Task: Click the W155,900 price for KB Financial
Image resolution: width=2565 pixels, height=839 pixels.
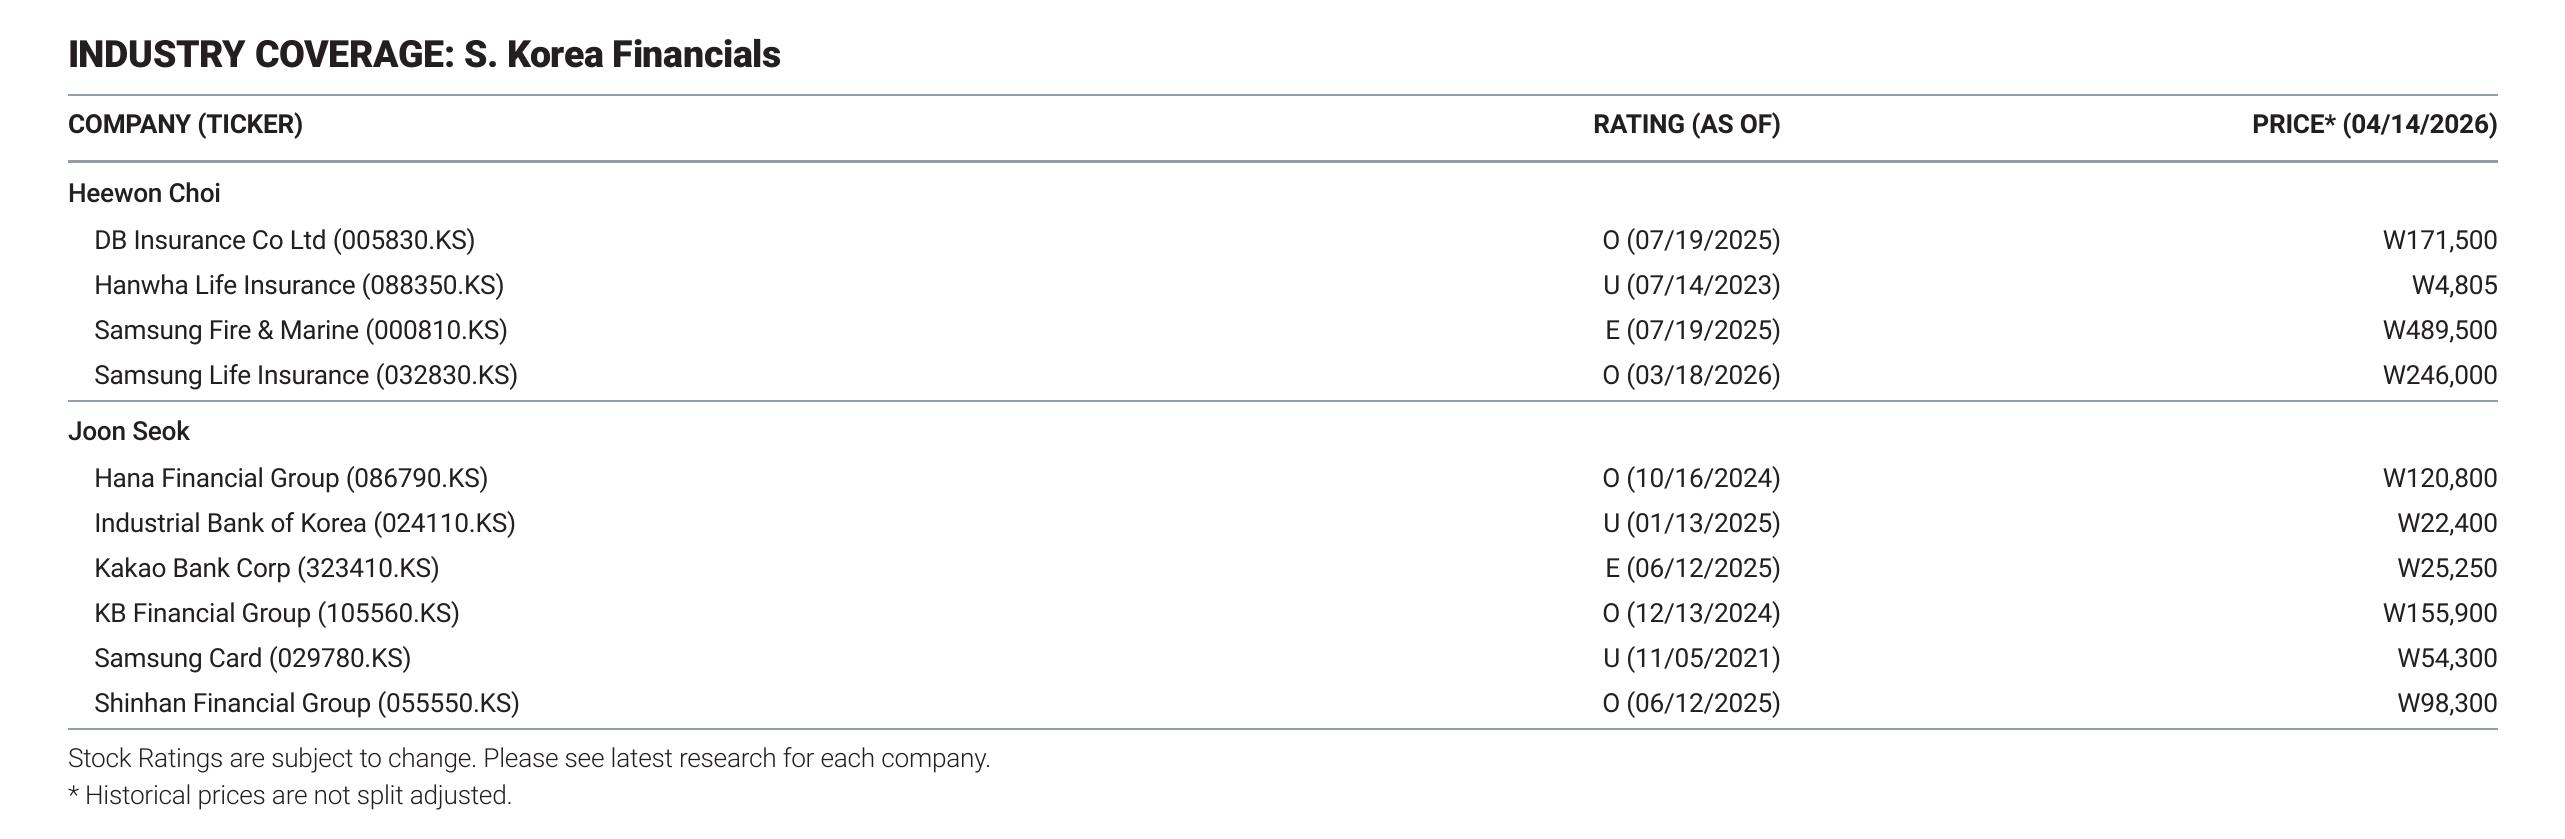Action: tap(2440, 614)
